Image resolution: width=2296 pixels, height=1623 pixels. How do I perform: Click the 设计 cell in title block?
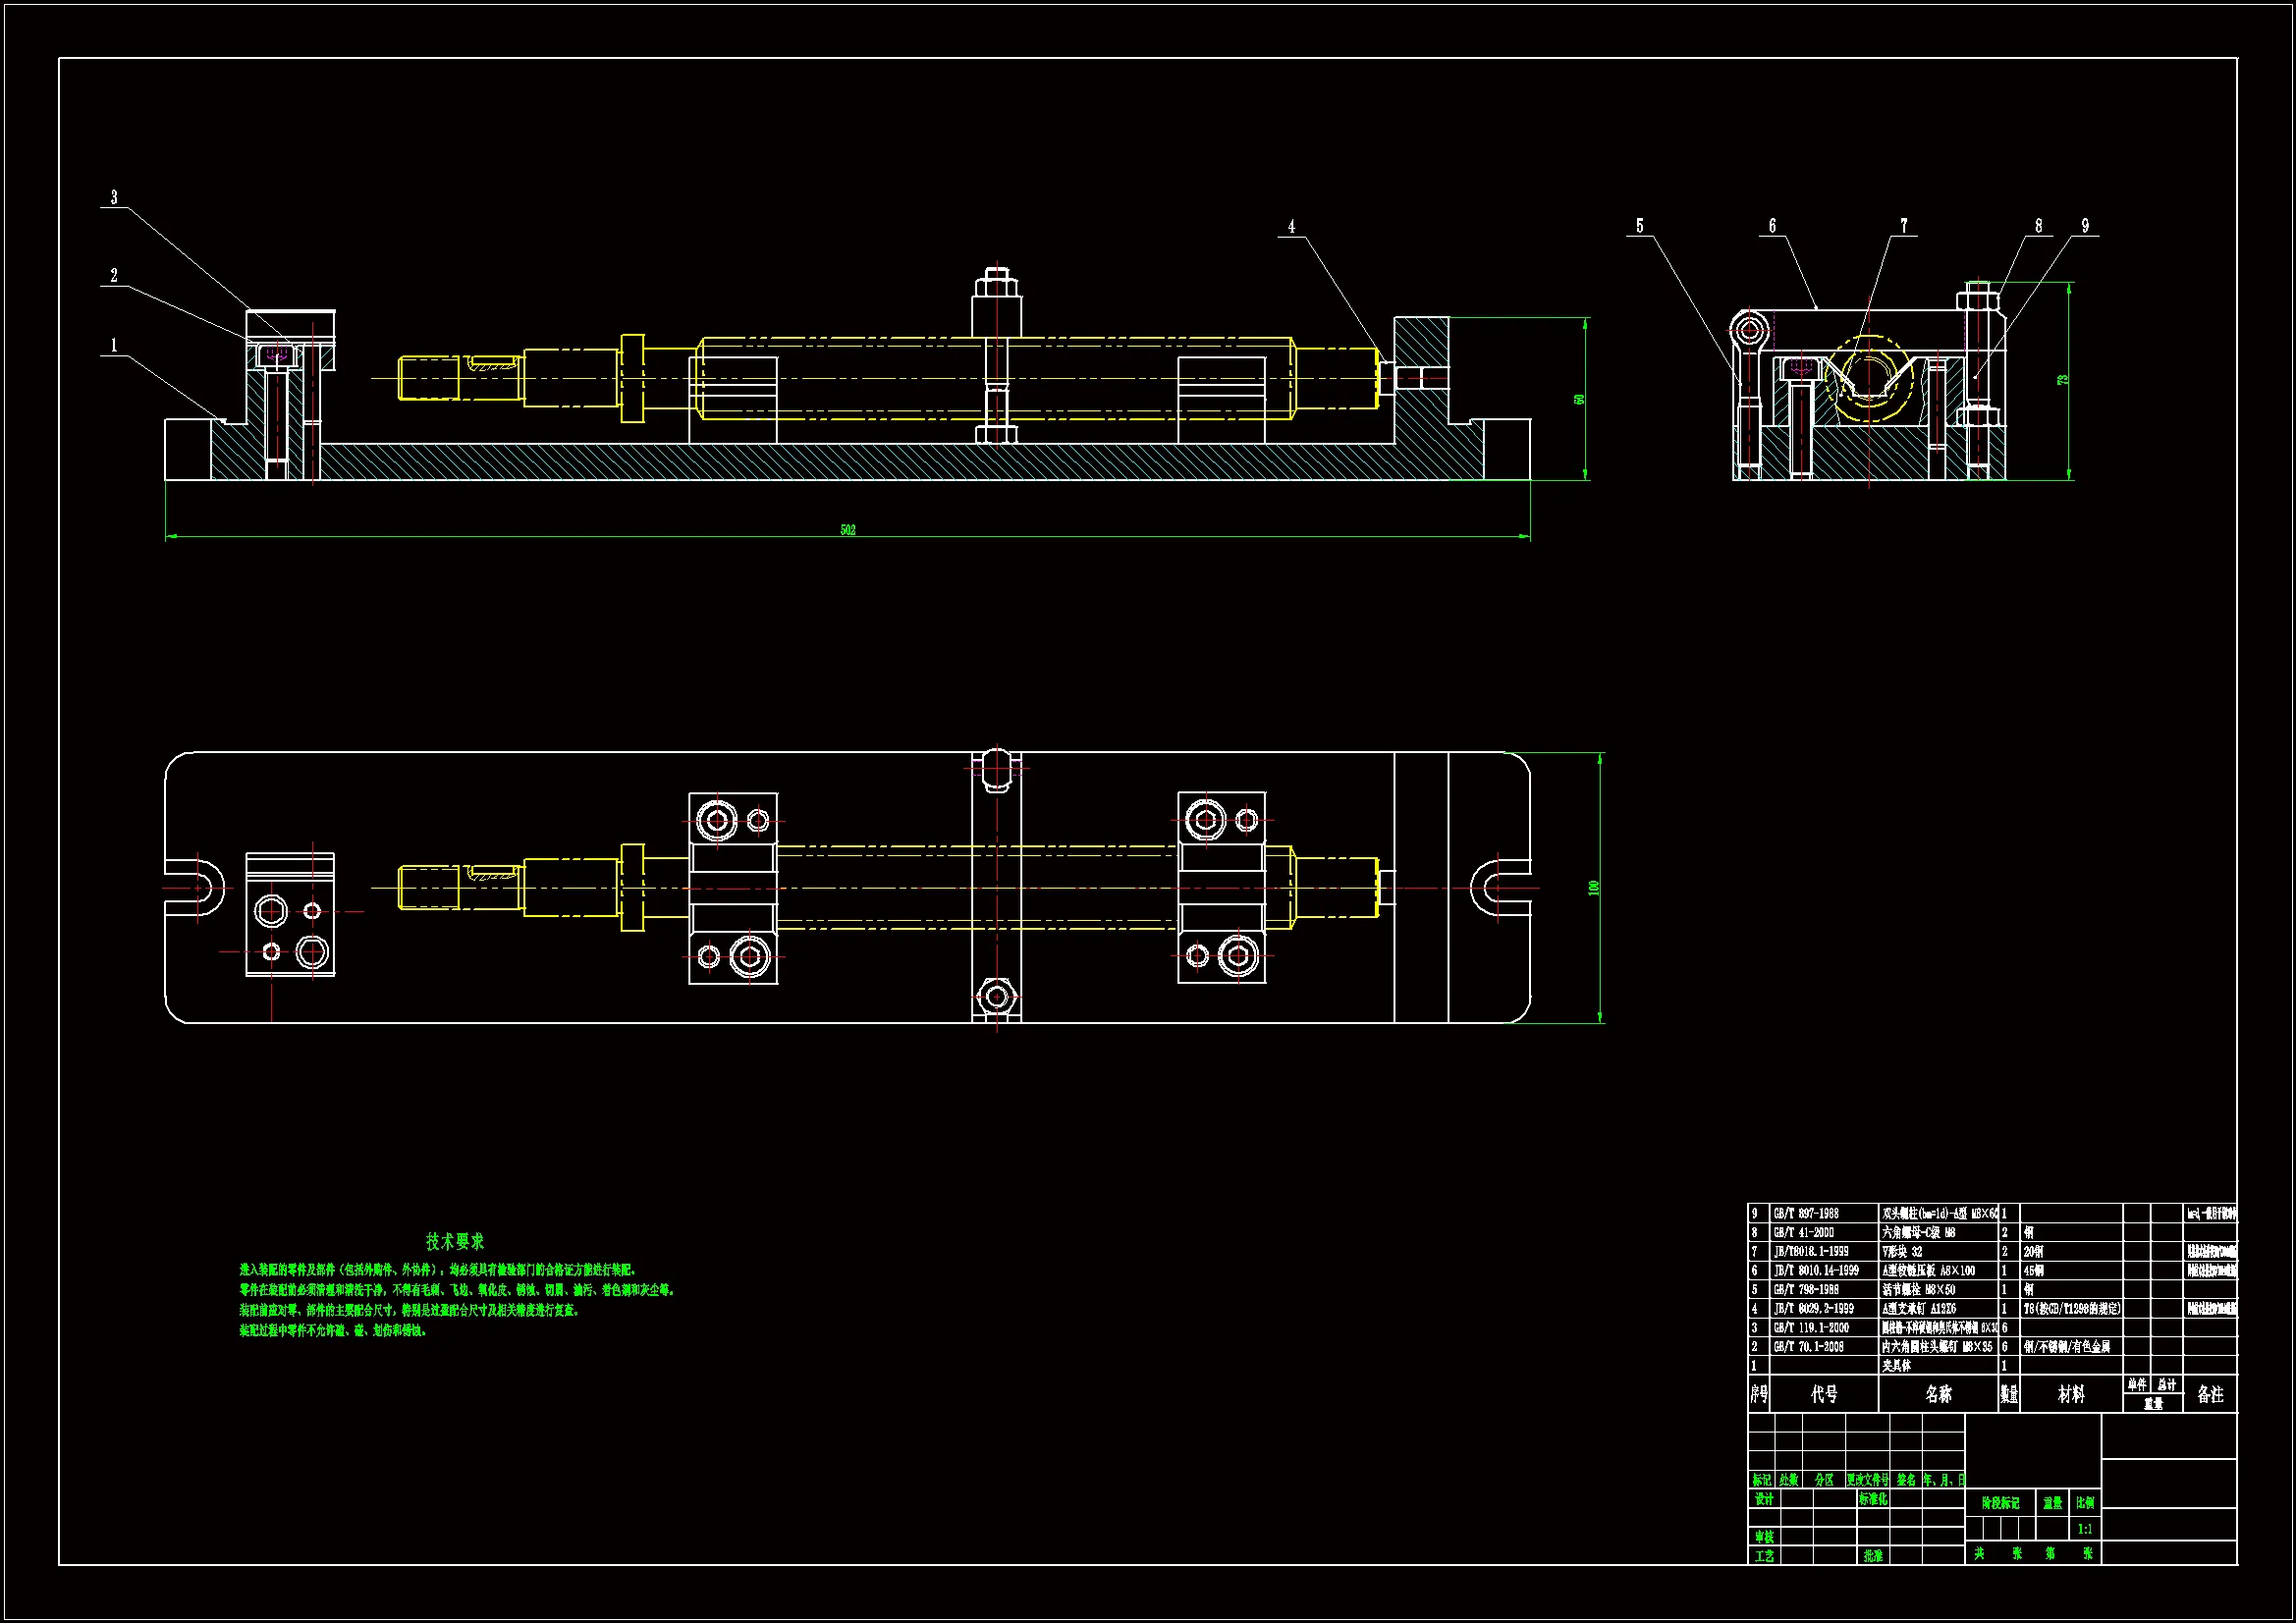tap(1764, 1499)
